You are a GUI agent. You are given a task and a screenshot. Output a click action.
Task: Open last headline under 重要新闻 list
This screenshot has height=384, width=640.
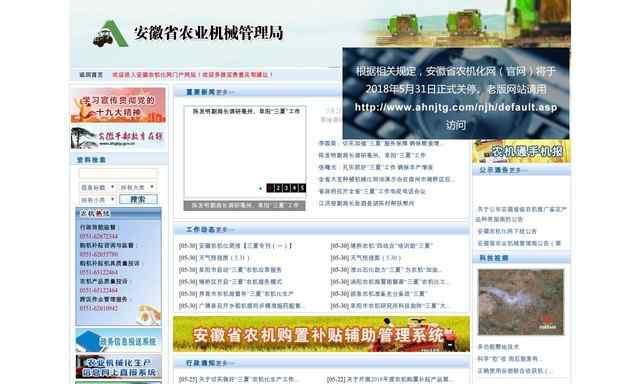(x=366, y=203)
